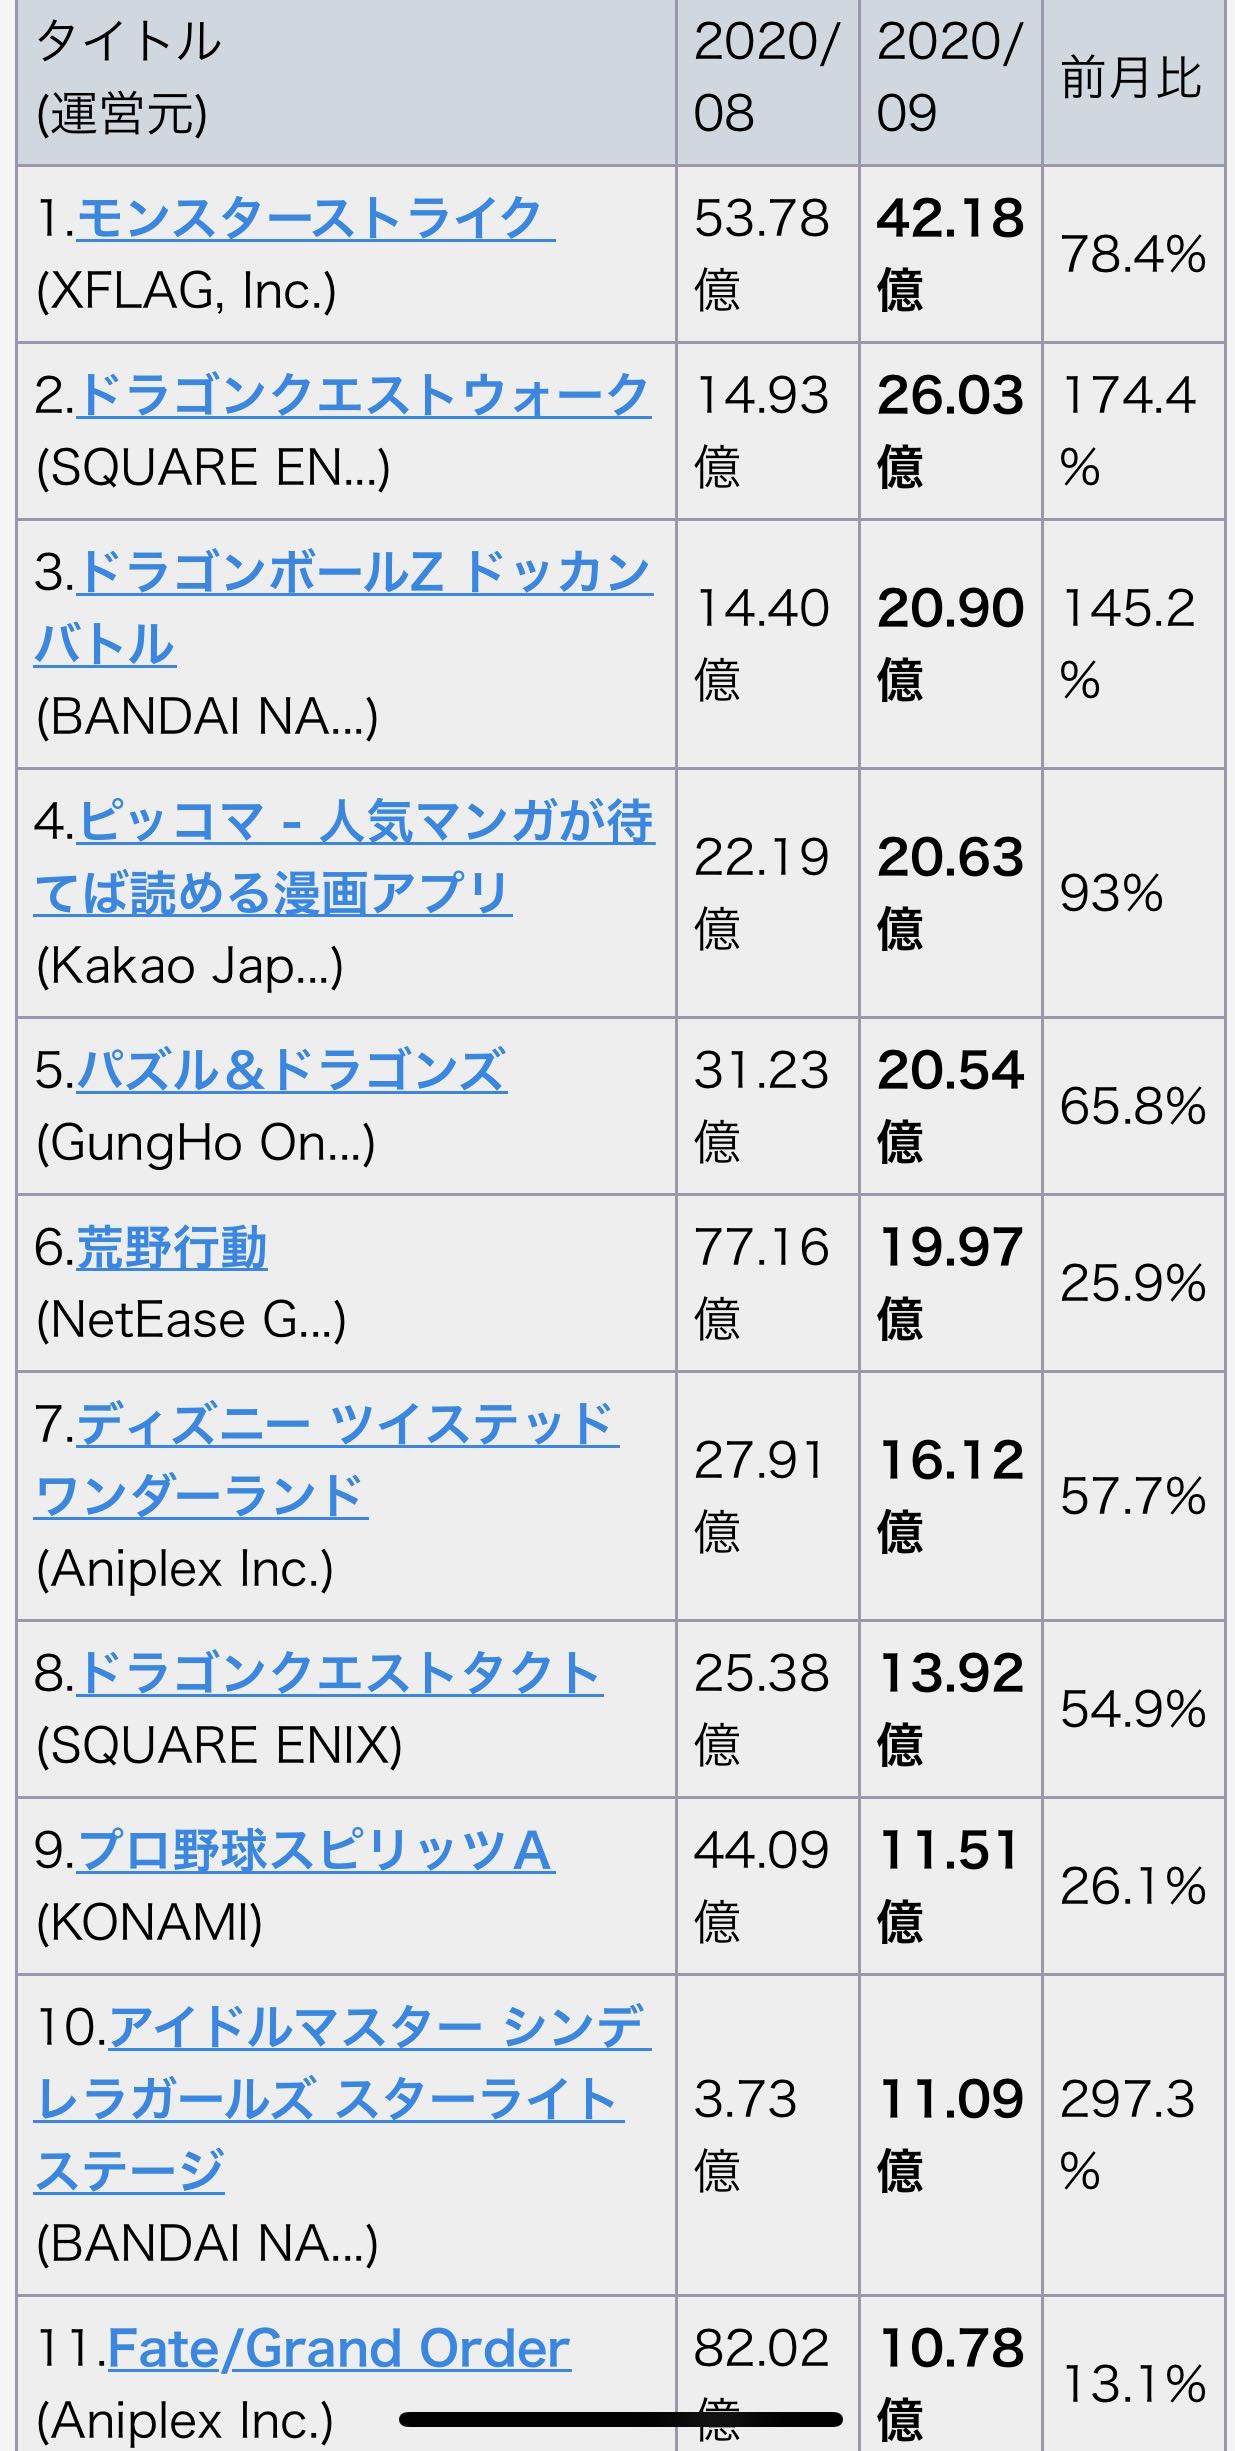Open アイドルマスター シンデレラガールズ link
This screenshot has height=2451, width=1235.
pos(343,2100)
